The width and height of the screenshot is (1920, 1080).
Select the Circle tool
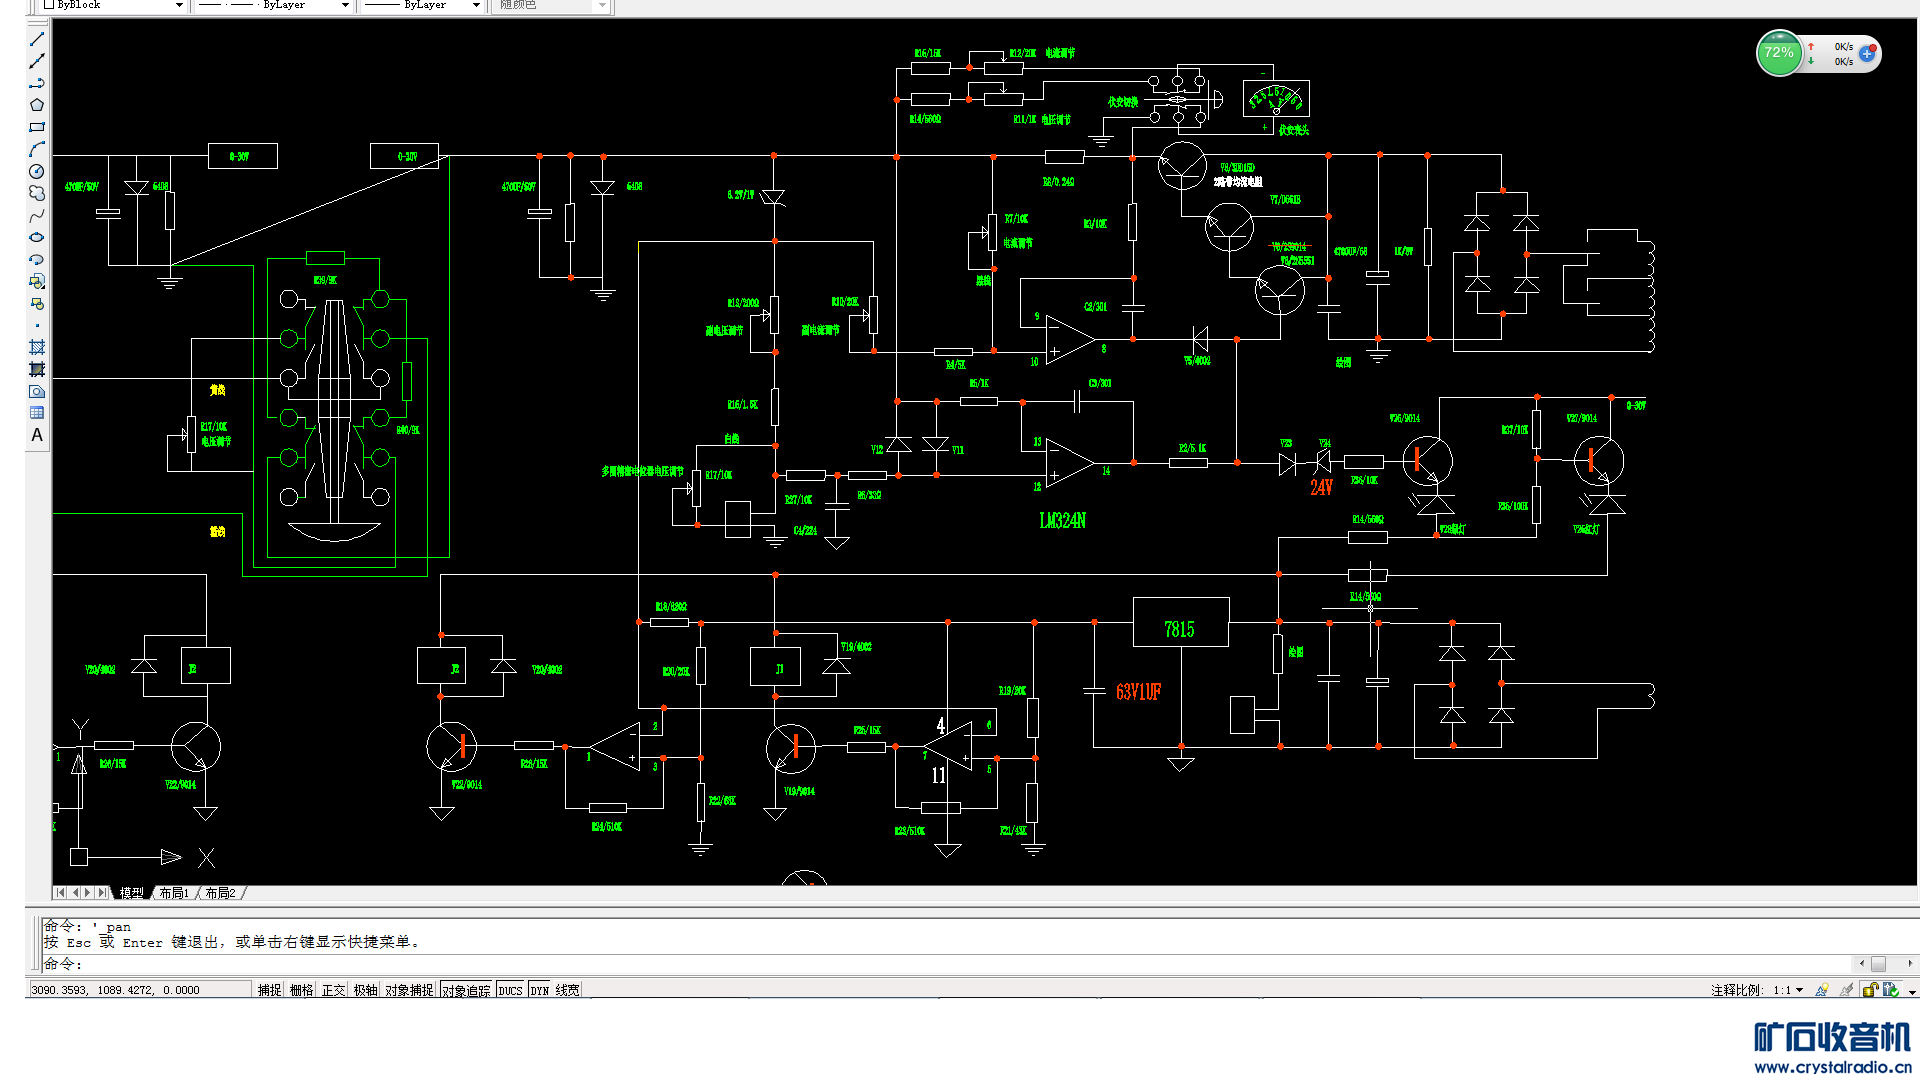pyautogui.click(x=37, y=171)
